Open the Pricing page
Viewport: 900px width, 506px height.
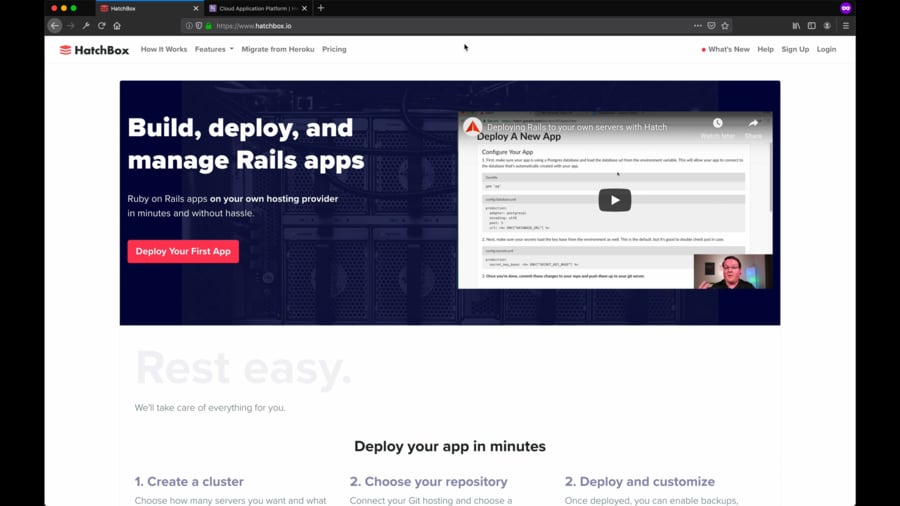pos(334,49)
